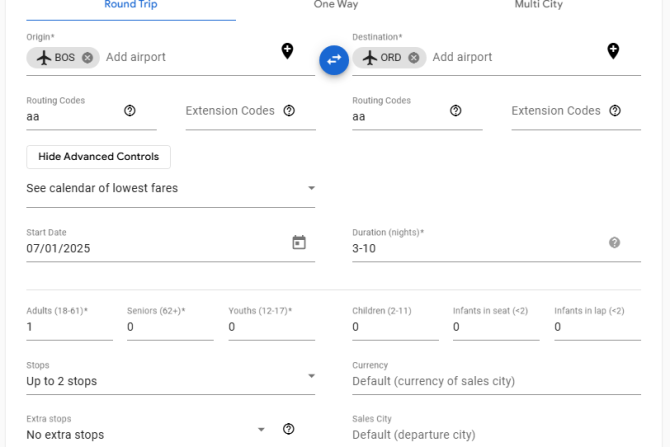The width and height of the screenshot is (670, 447).
Task: Switch to the One Way tab
Action: tap(336, 5)
